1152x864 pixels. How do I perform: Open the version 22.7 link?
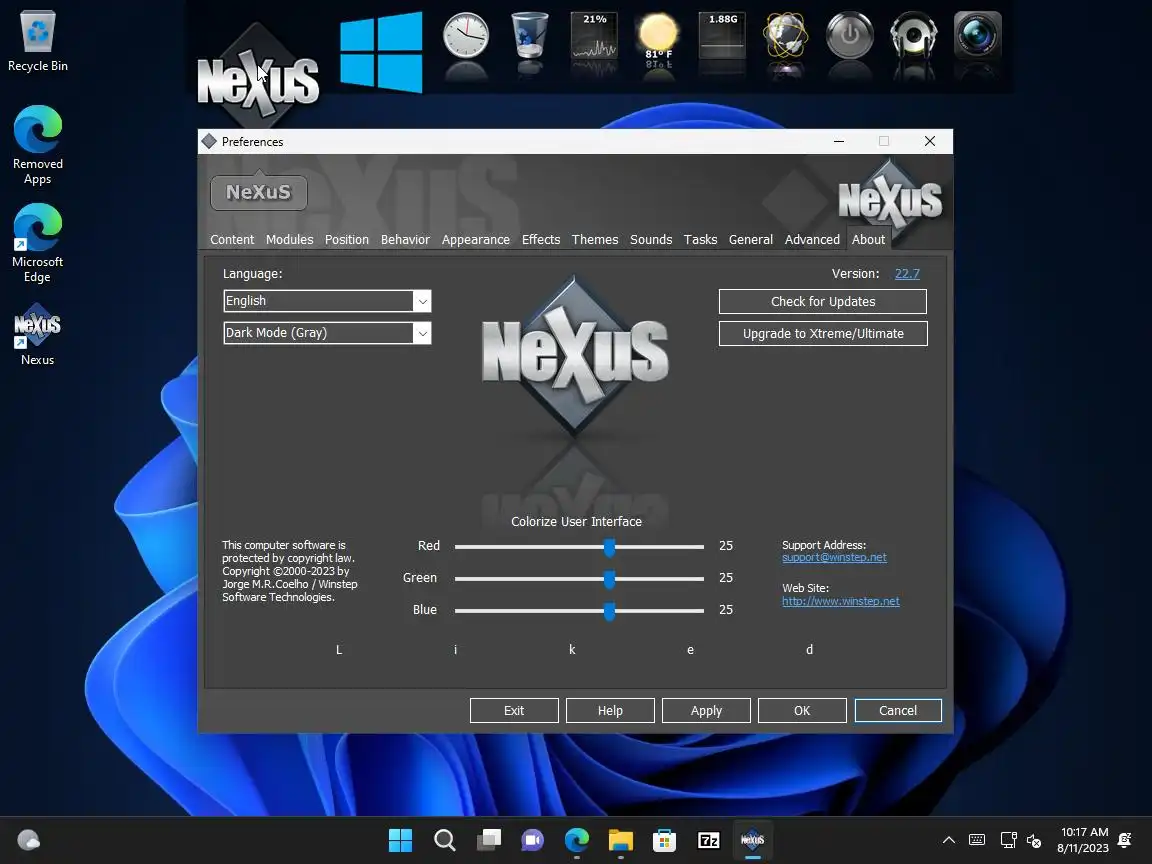point(907,273)
